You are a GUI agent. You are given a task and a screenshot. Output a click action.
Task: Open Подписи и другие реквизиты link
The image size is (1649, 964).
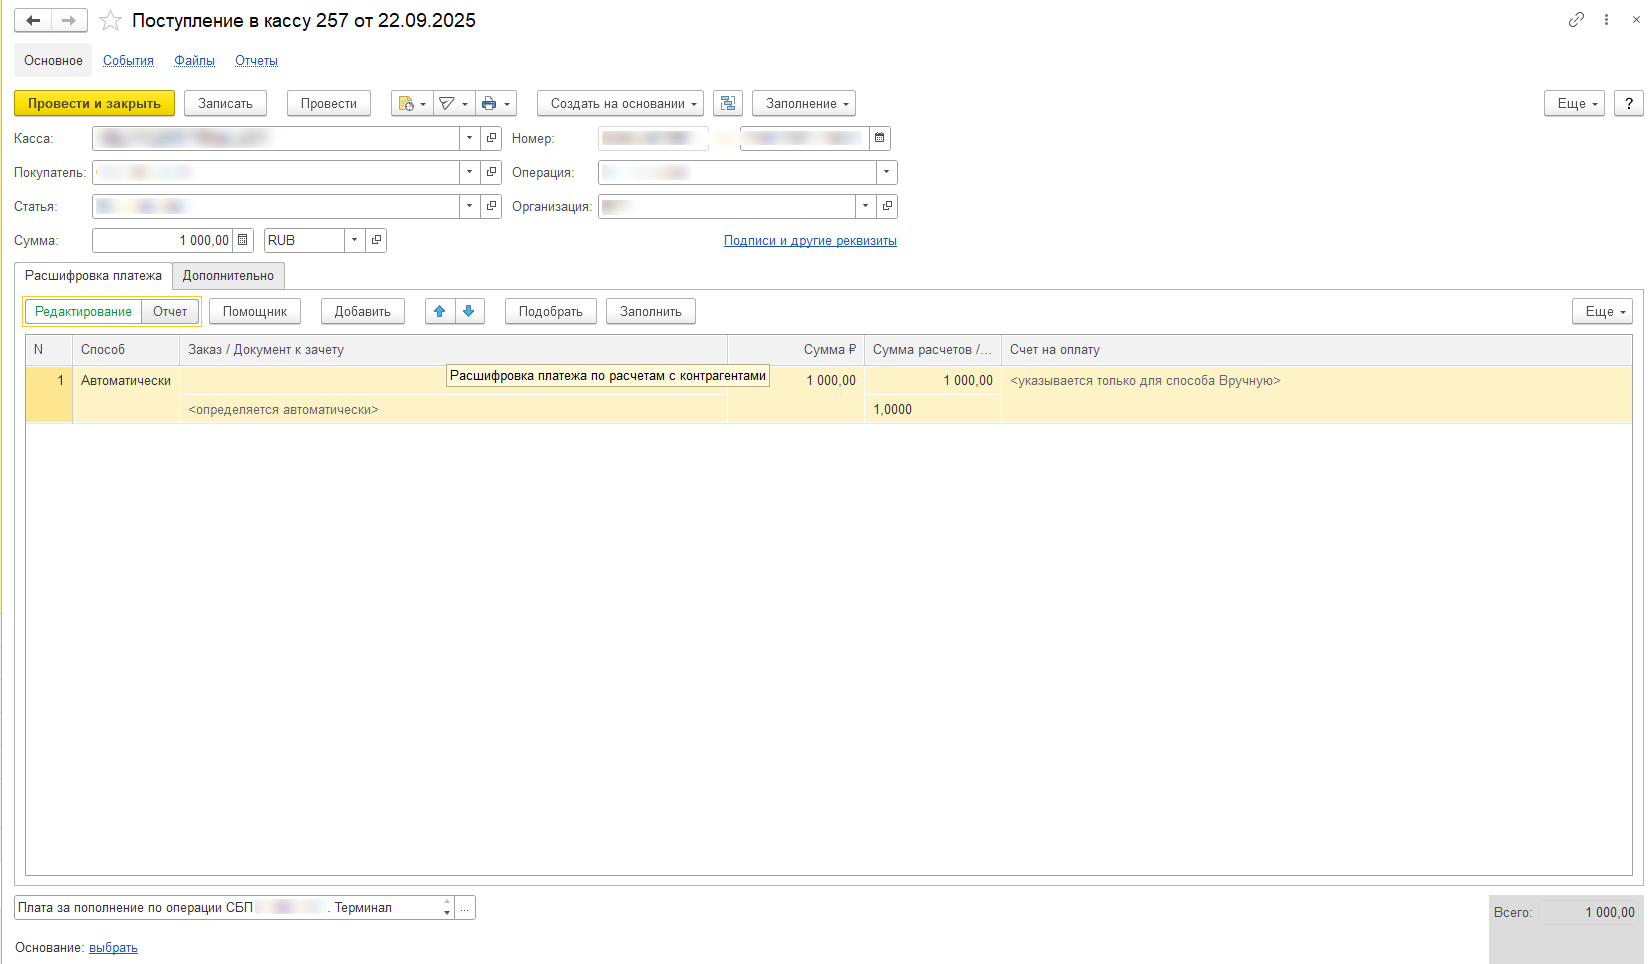pos(810,241)
